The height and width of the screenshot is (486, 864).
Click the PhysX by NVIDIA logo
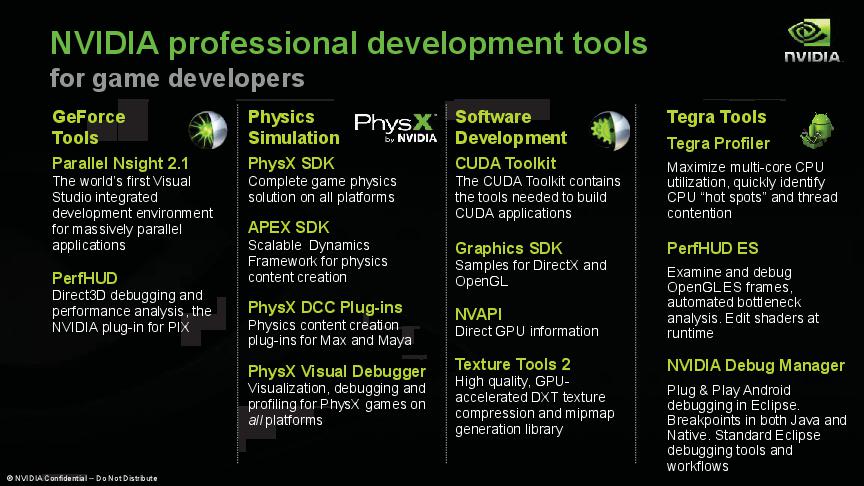point(396,128)
